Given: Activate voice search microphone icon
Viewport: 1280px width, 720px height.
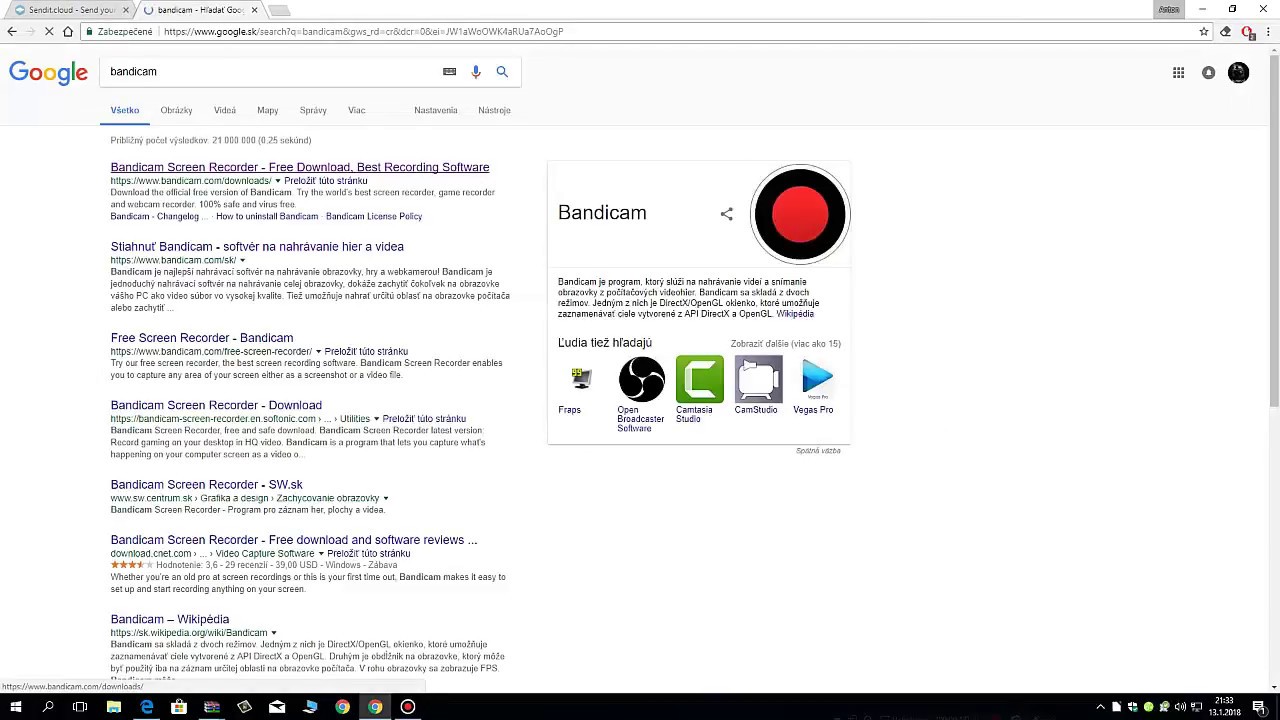Looking at the screenshot, I should pyautogui.click(x=476, y=72).
